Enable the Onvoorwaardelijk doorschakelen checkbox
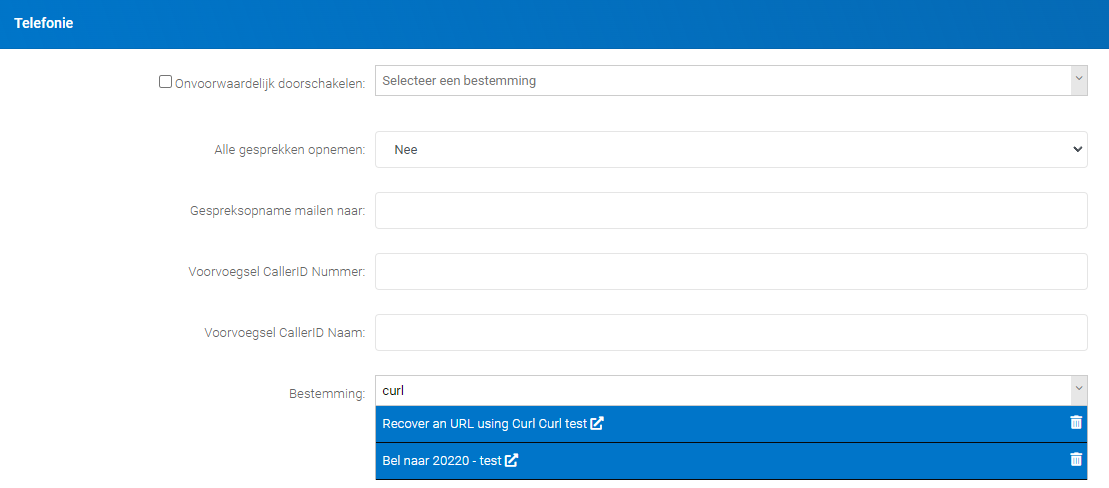 [166, 82]
